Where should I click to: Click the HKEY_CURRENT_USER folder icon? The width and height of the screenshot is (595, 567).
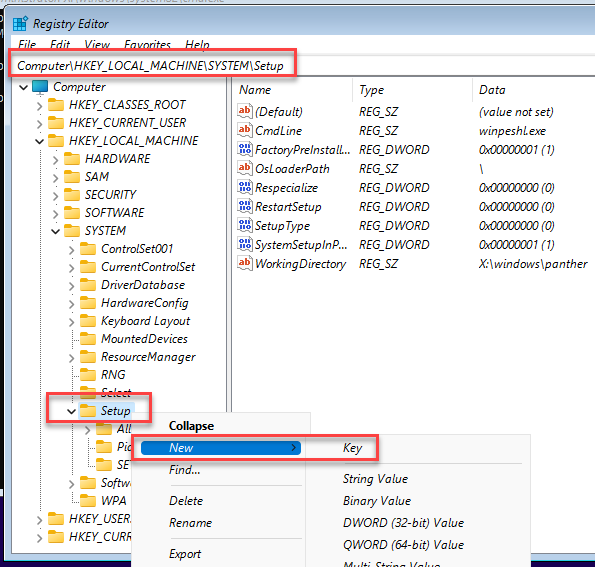(x=56, y=123)
